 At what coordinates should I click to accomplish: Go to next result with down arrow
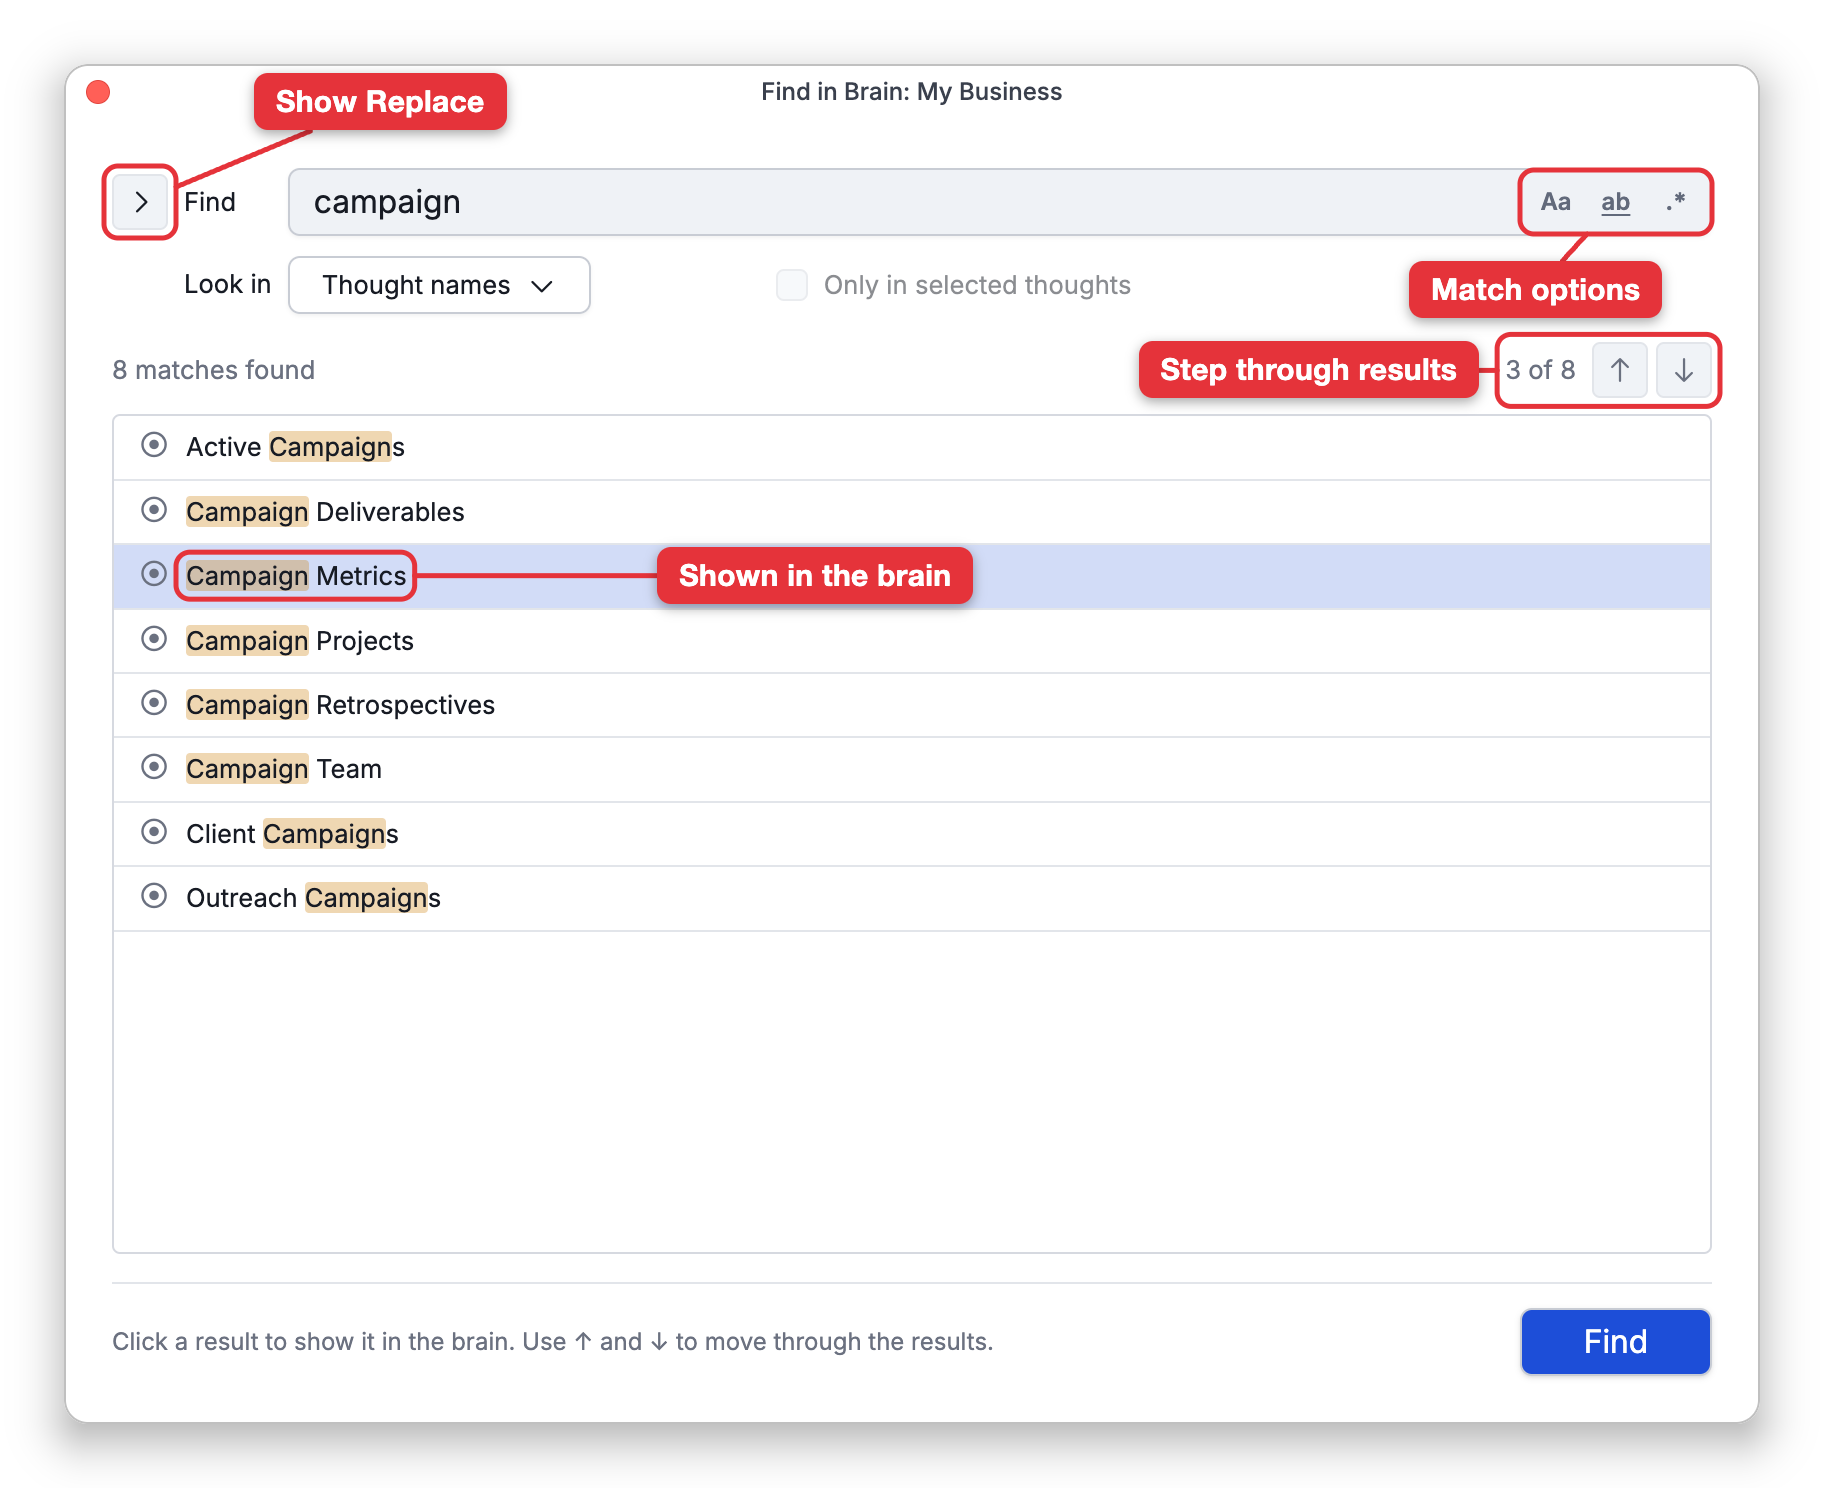point(1684,370)
